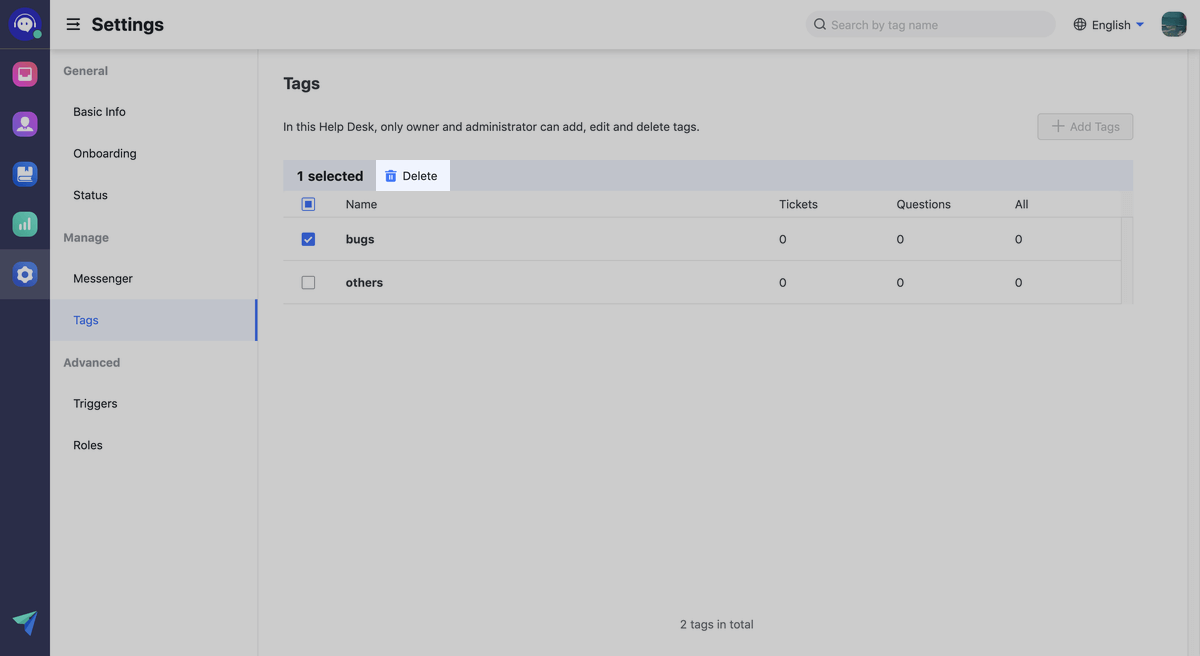
Task: Open the Messenger settings page
Action: [103, 279]
